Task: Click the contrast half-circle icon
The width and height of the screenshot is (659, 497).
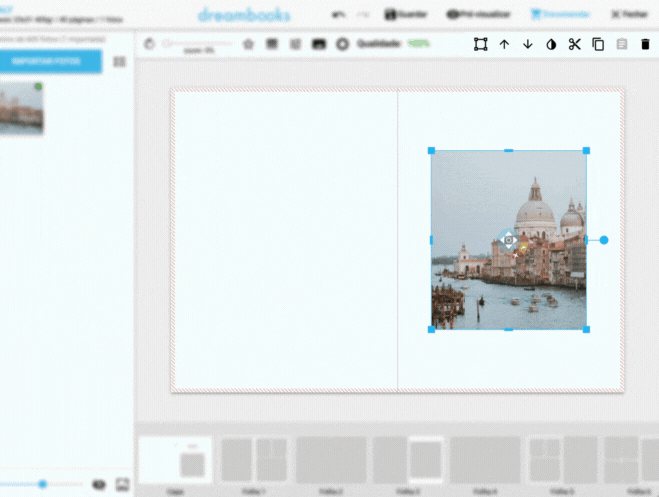Action: [551, 44]
